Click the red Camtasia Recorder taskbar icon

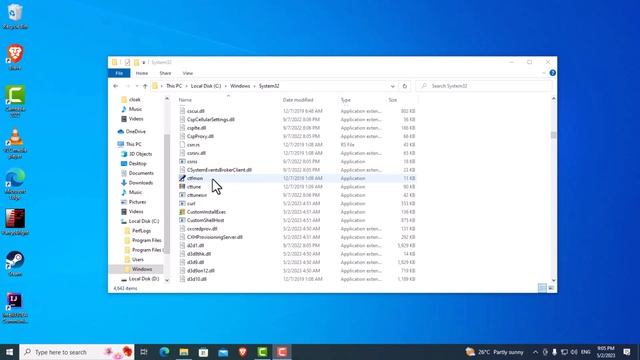[282, 352]
